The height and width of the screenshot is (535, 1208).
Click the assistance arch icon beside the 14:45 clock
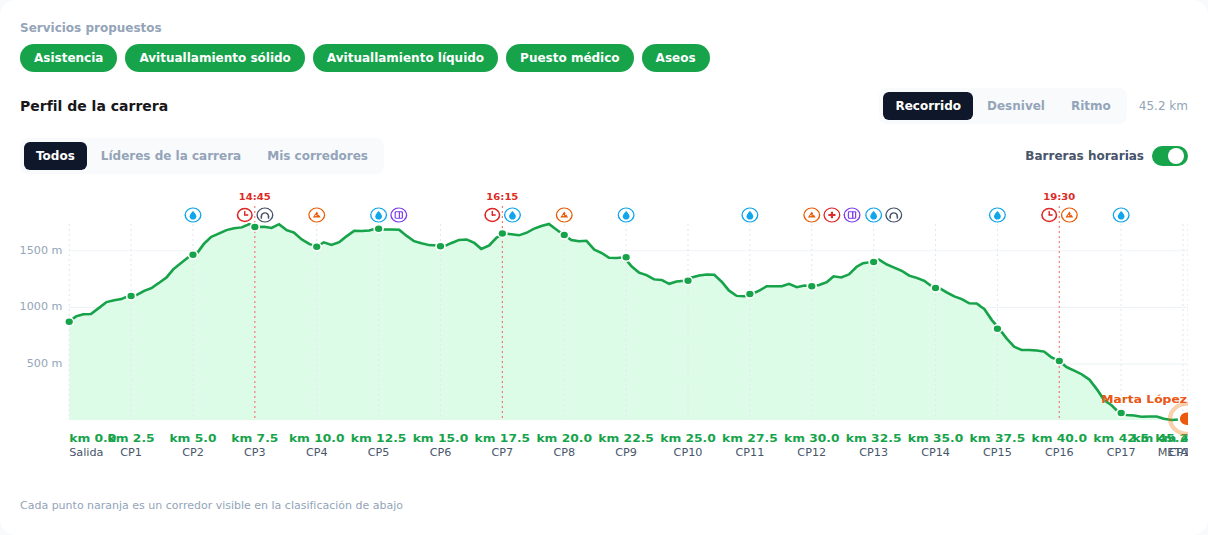(x=265, y=215)
